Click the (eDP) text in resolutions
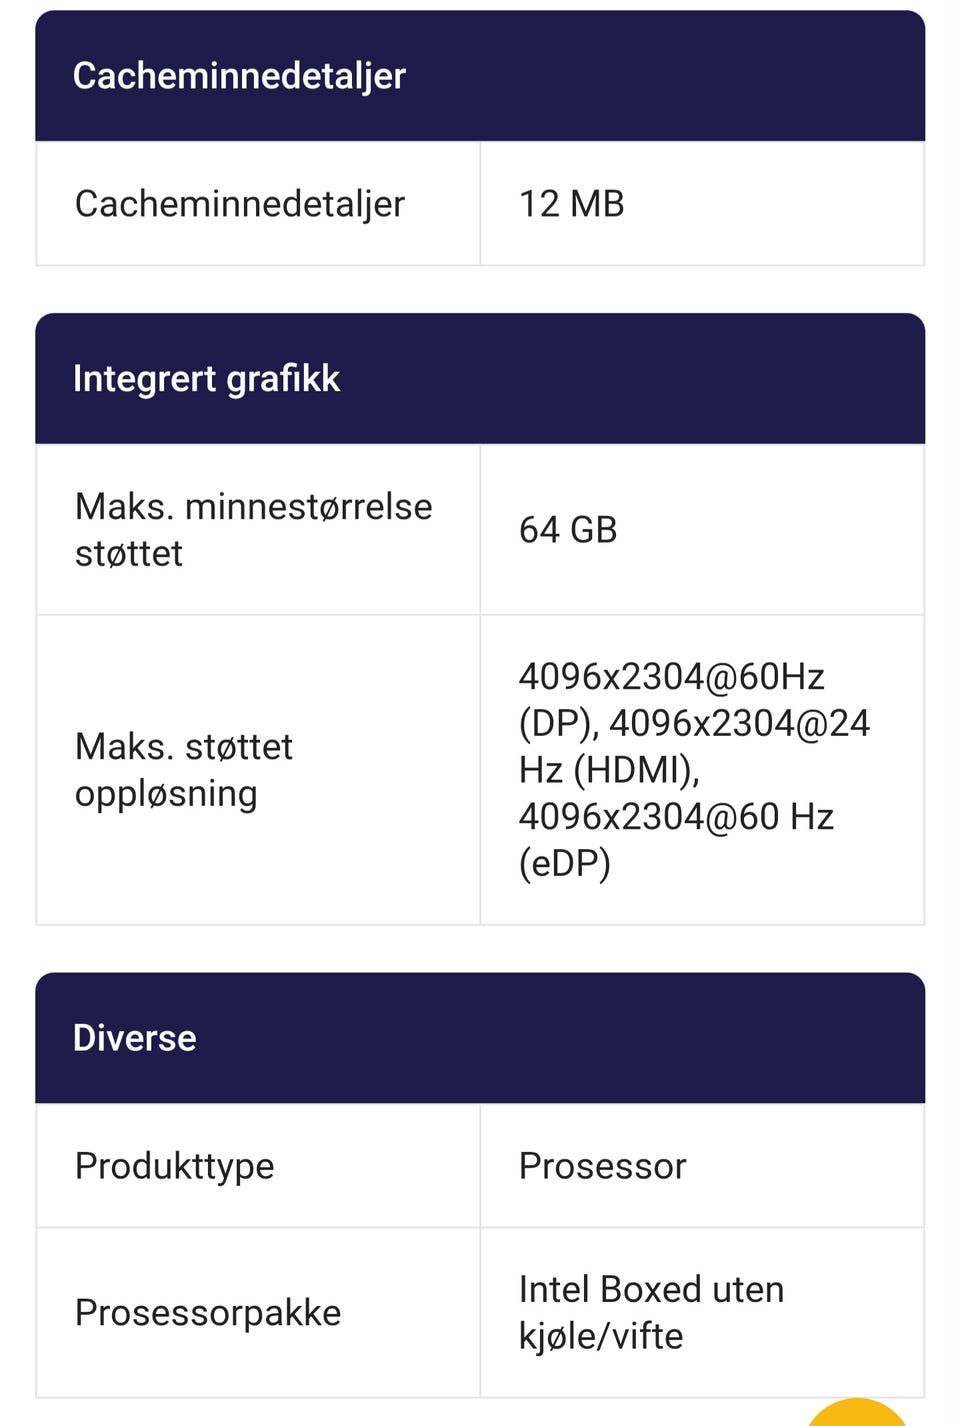The width and height of the screenshot is (960, 1426). coord(564,863)
